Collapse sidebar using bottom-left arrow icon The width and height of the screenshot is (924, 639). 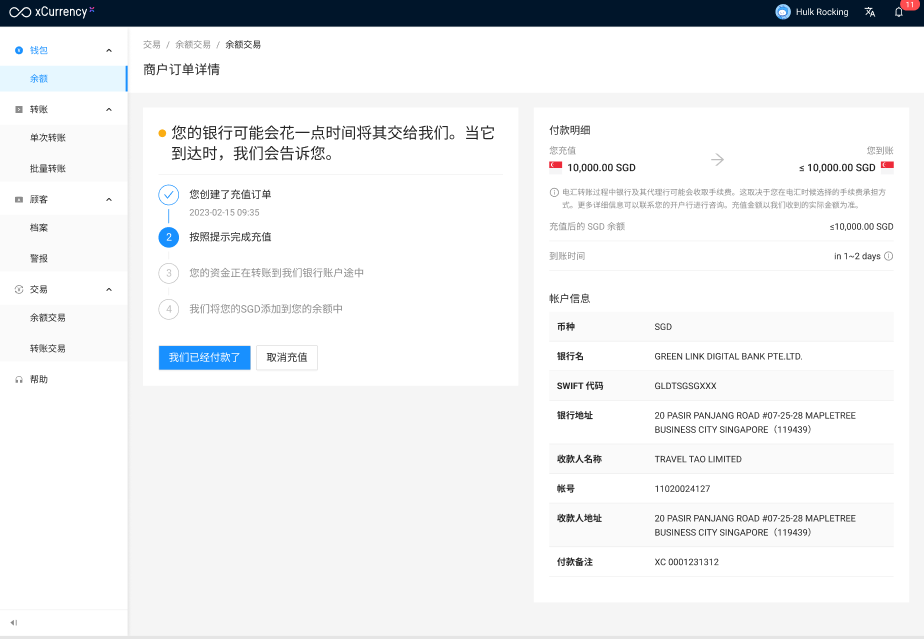[14, 623]
